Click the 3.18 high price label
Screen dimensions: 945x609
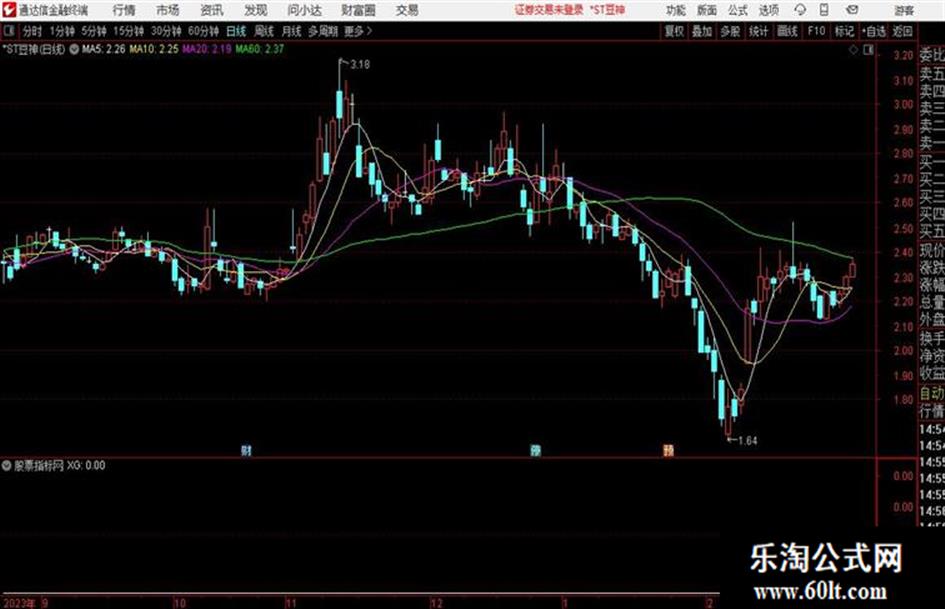pyautogui.click(x=360, y=64)
